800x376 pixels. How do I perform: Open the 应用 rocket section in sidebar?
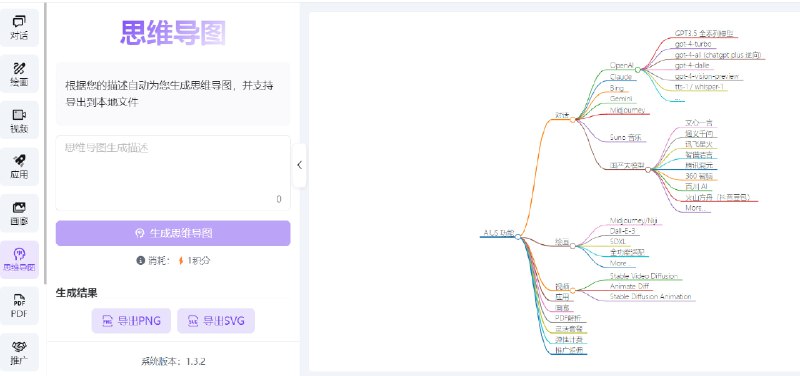[x=19, y=167]
